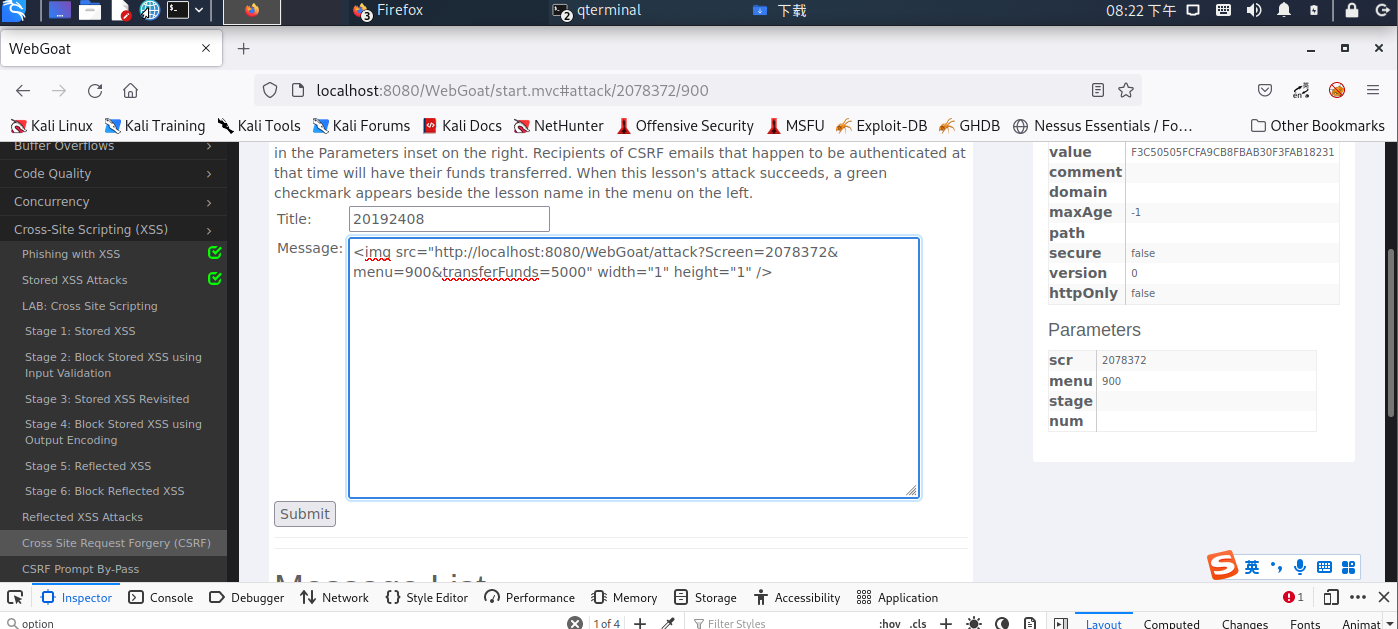Screen dimensions: 1398x629
Task: Expand the Buffer Overflows lesson category
Action: click(x=113, y=147)
